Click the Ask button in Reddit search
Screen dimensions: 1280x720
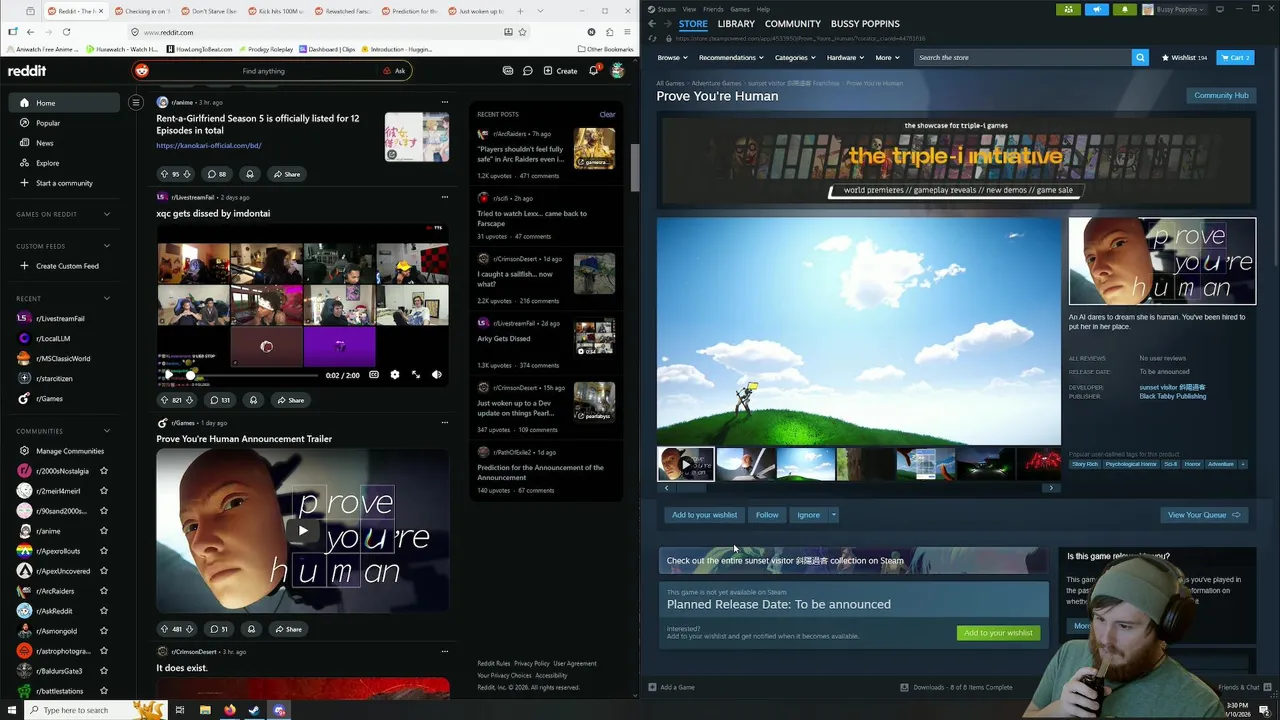point(394,71)
